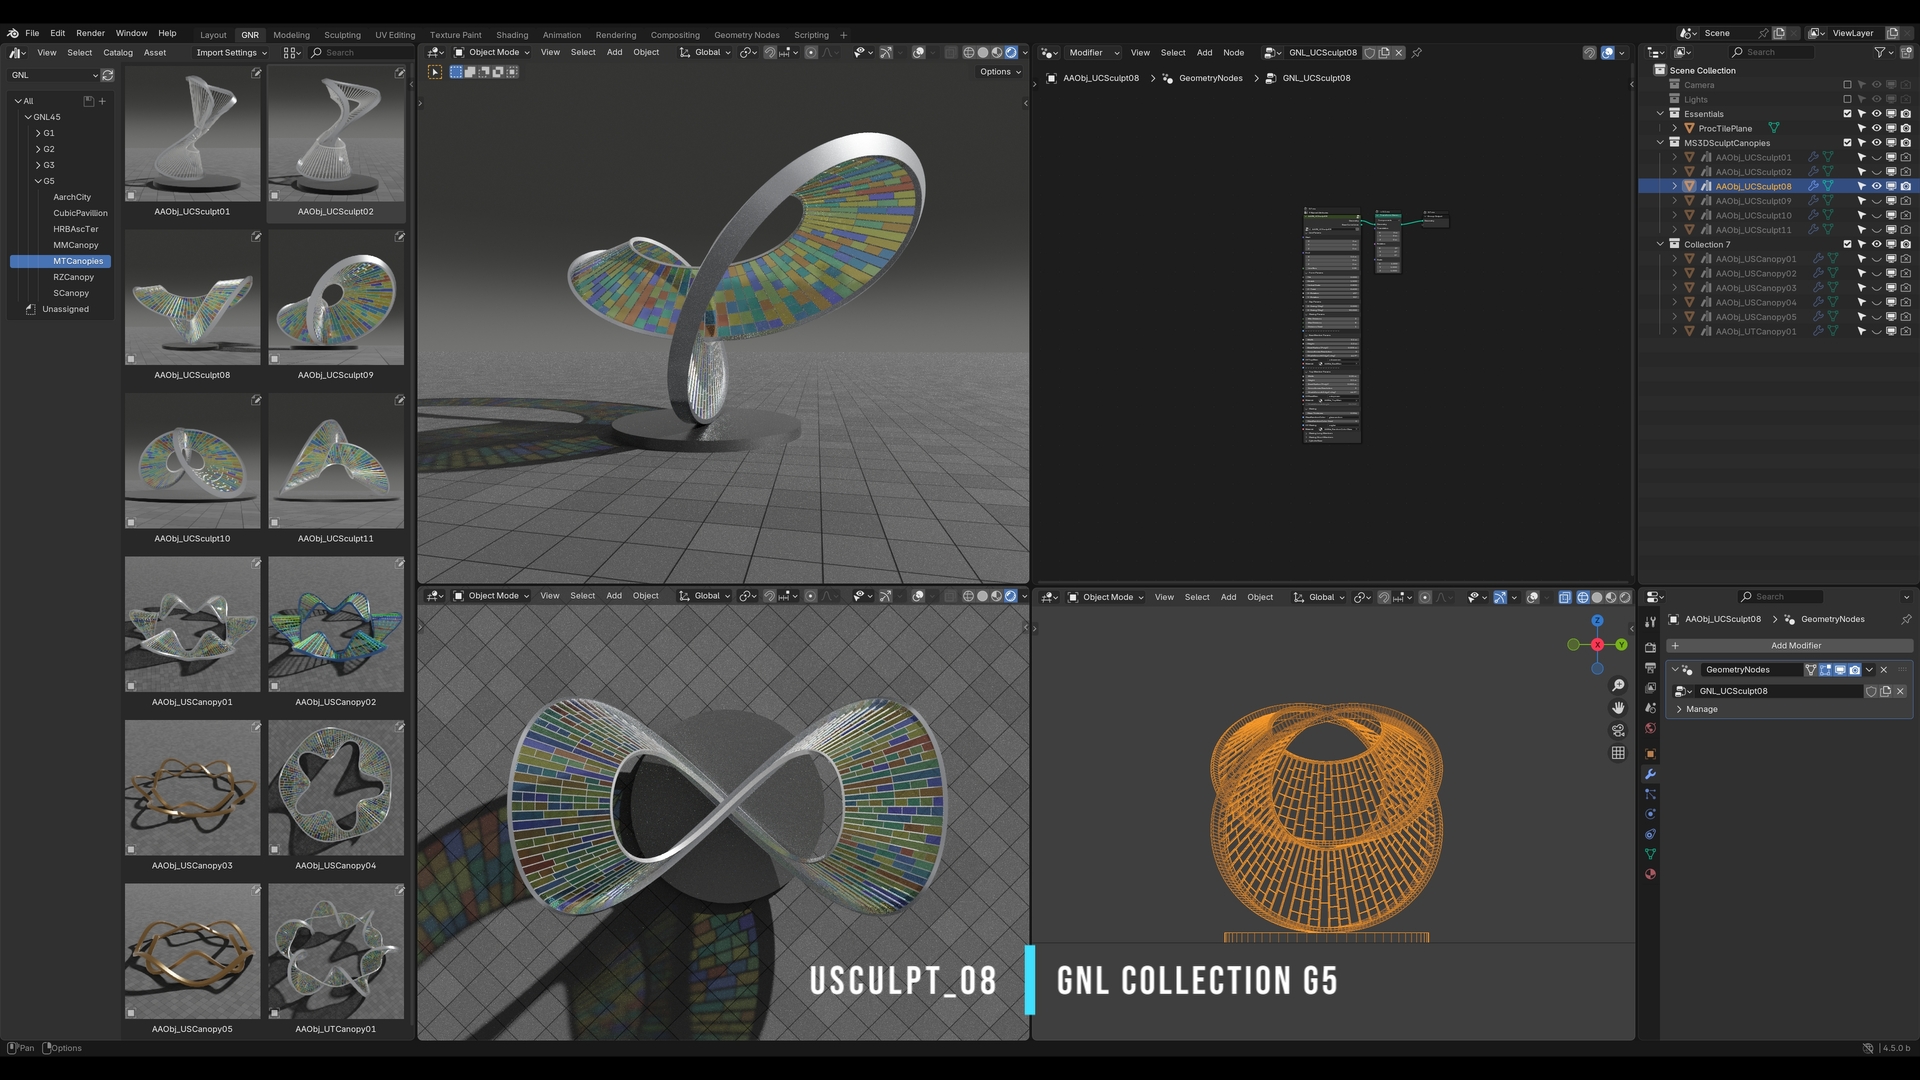Expand the G1 catalog in asset browser
The height and width of the screenshot is (1080, 1920).
[x=39, y=133]
